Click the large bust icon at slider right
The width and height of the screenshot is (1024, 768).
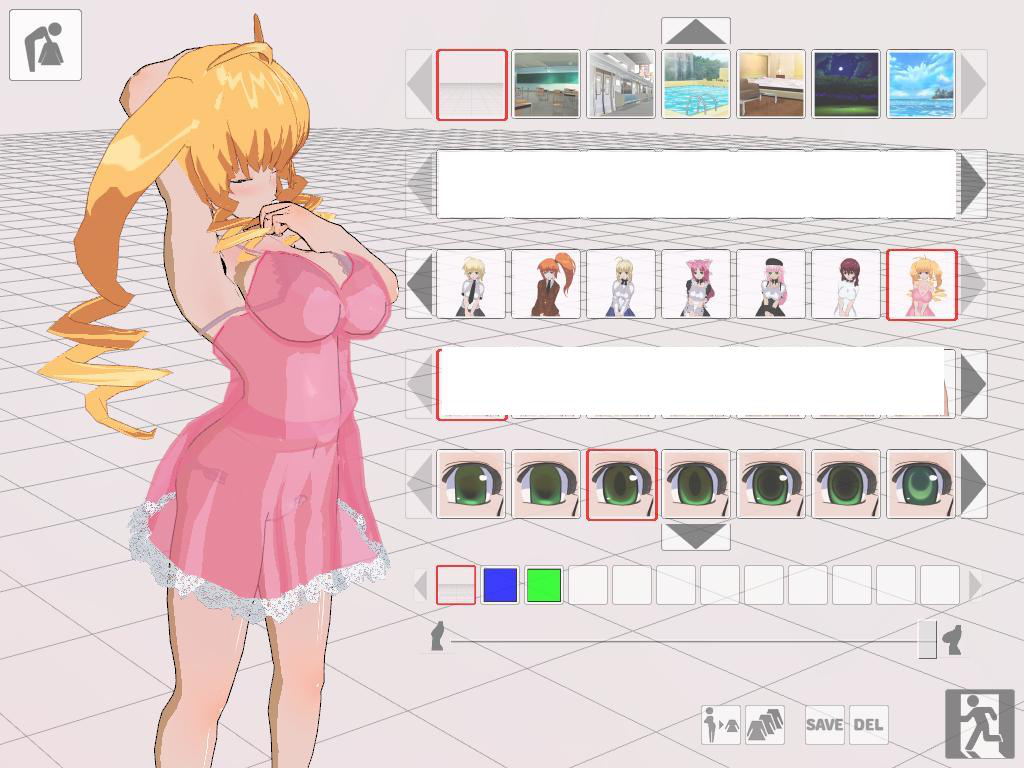point(953,639)
